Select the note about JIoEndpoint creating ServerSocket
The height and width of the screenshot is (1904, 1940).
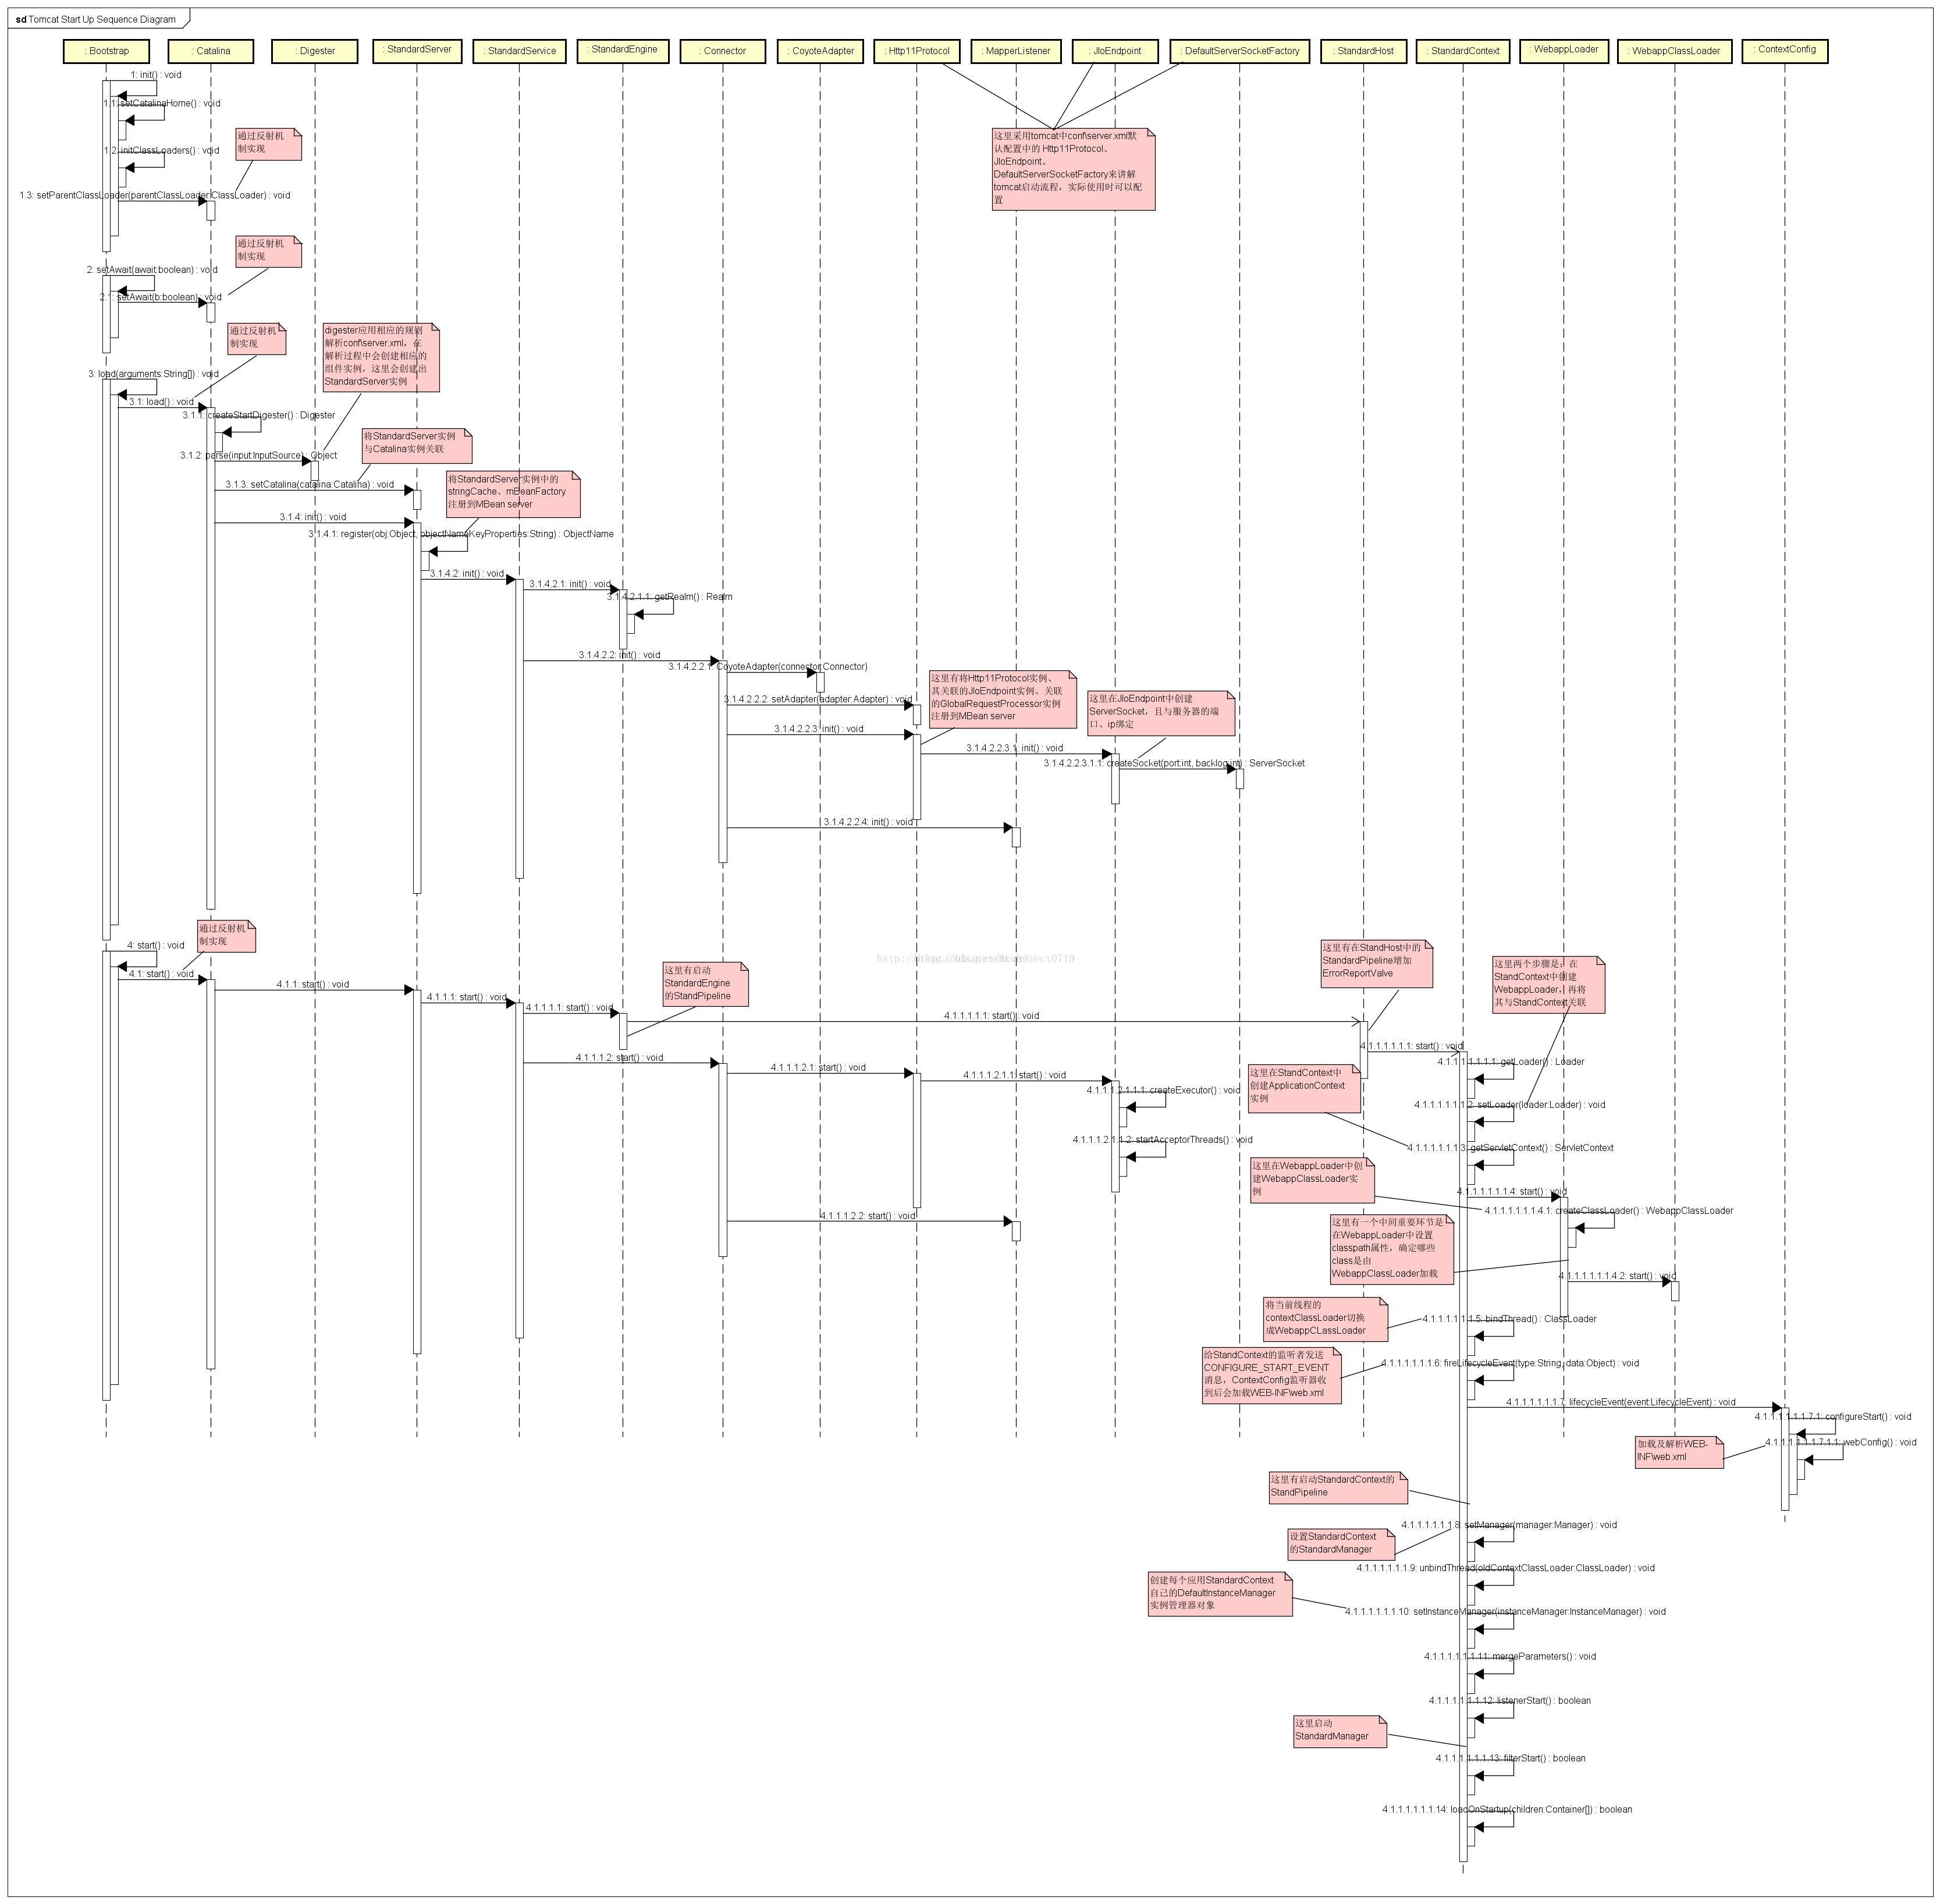click(x=1161, y=713)
